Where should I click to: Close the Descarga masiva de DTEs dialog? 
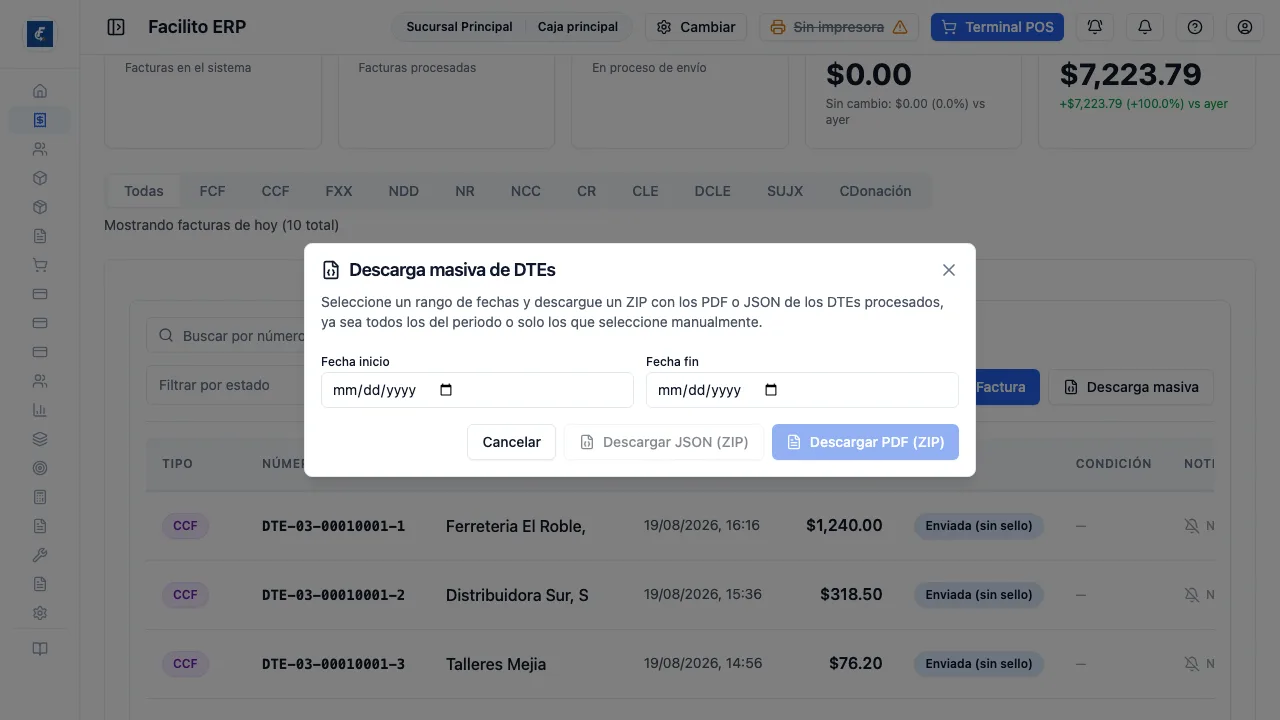(949, 270)
